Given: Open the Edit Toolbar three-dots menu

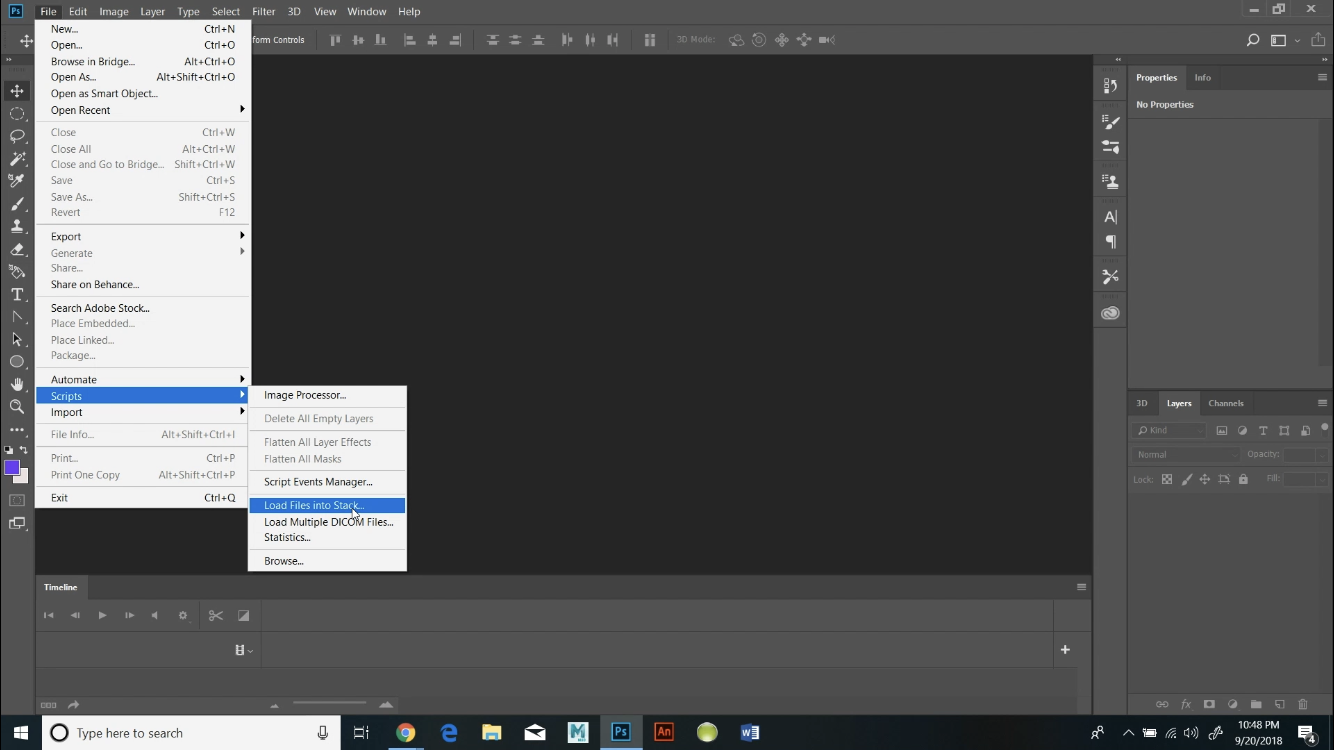Looking at the screenshot, I should pyautogui.click(x=17, y=430).
